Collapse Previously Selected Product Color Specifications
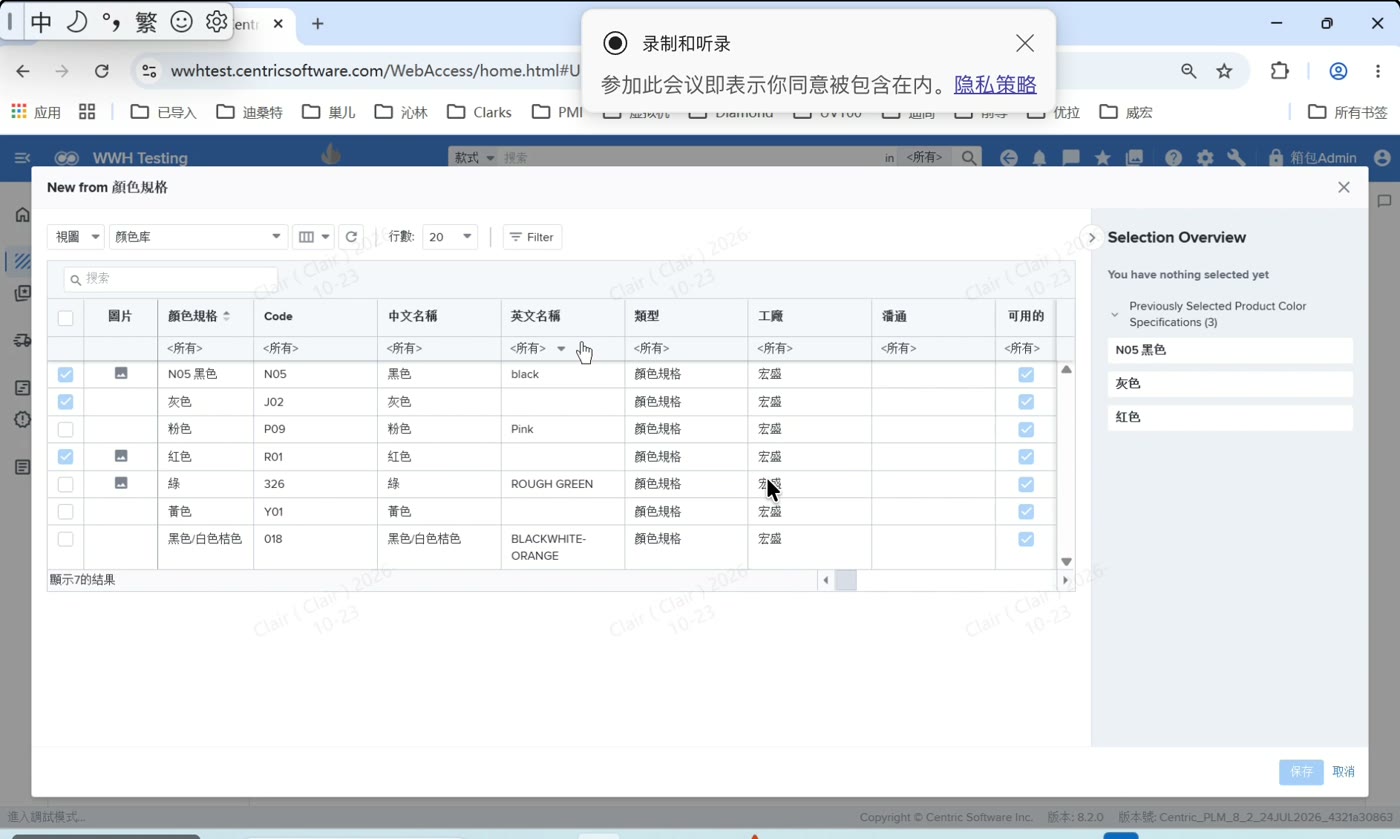Image resolution: width=1400 pixels, height=839 pixels. coord(1115,314)
